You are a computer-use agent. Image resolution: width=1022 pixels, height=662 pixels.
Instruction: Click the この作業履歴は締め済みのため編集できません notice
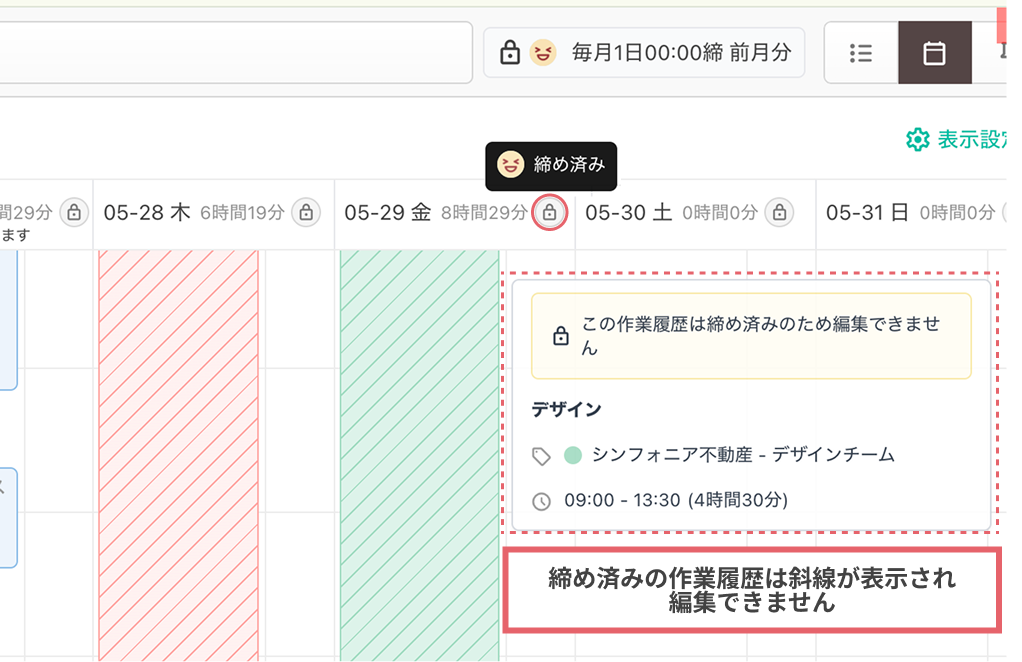[752, 336]
